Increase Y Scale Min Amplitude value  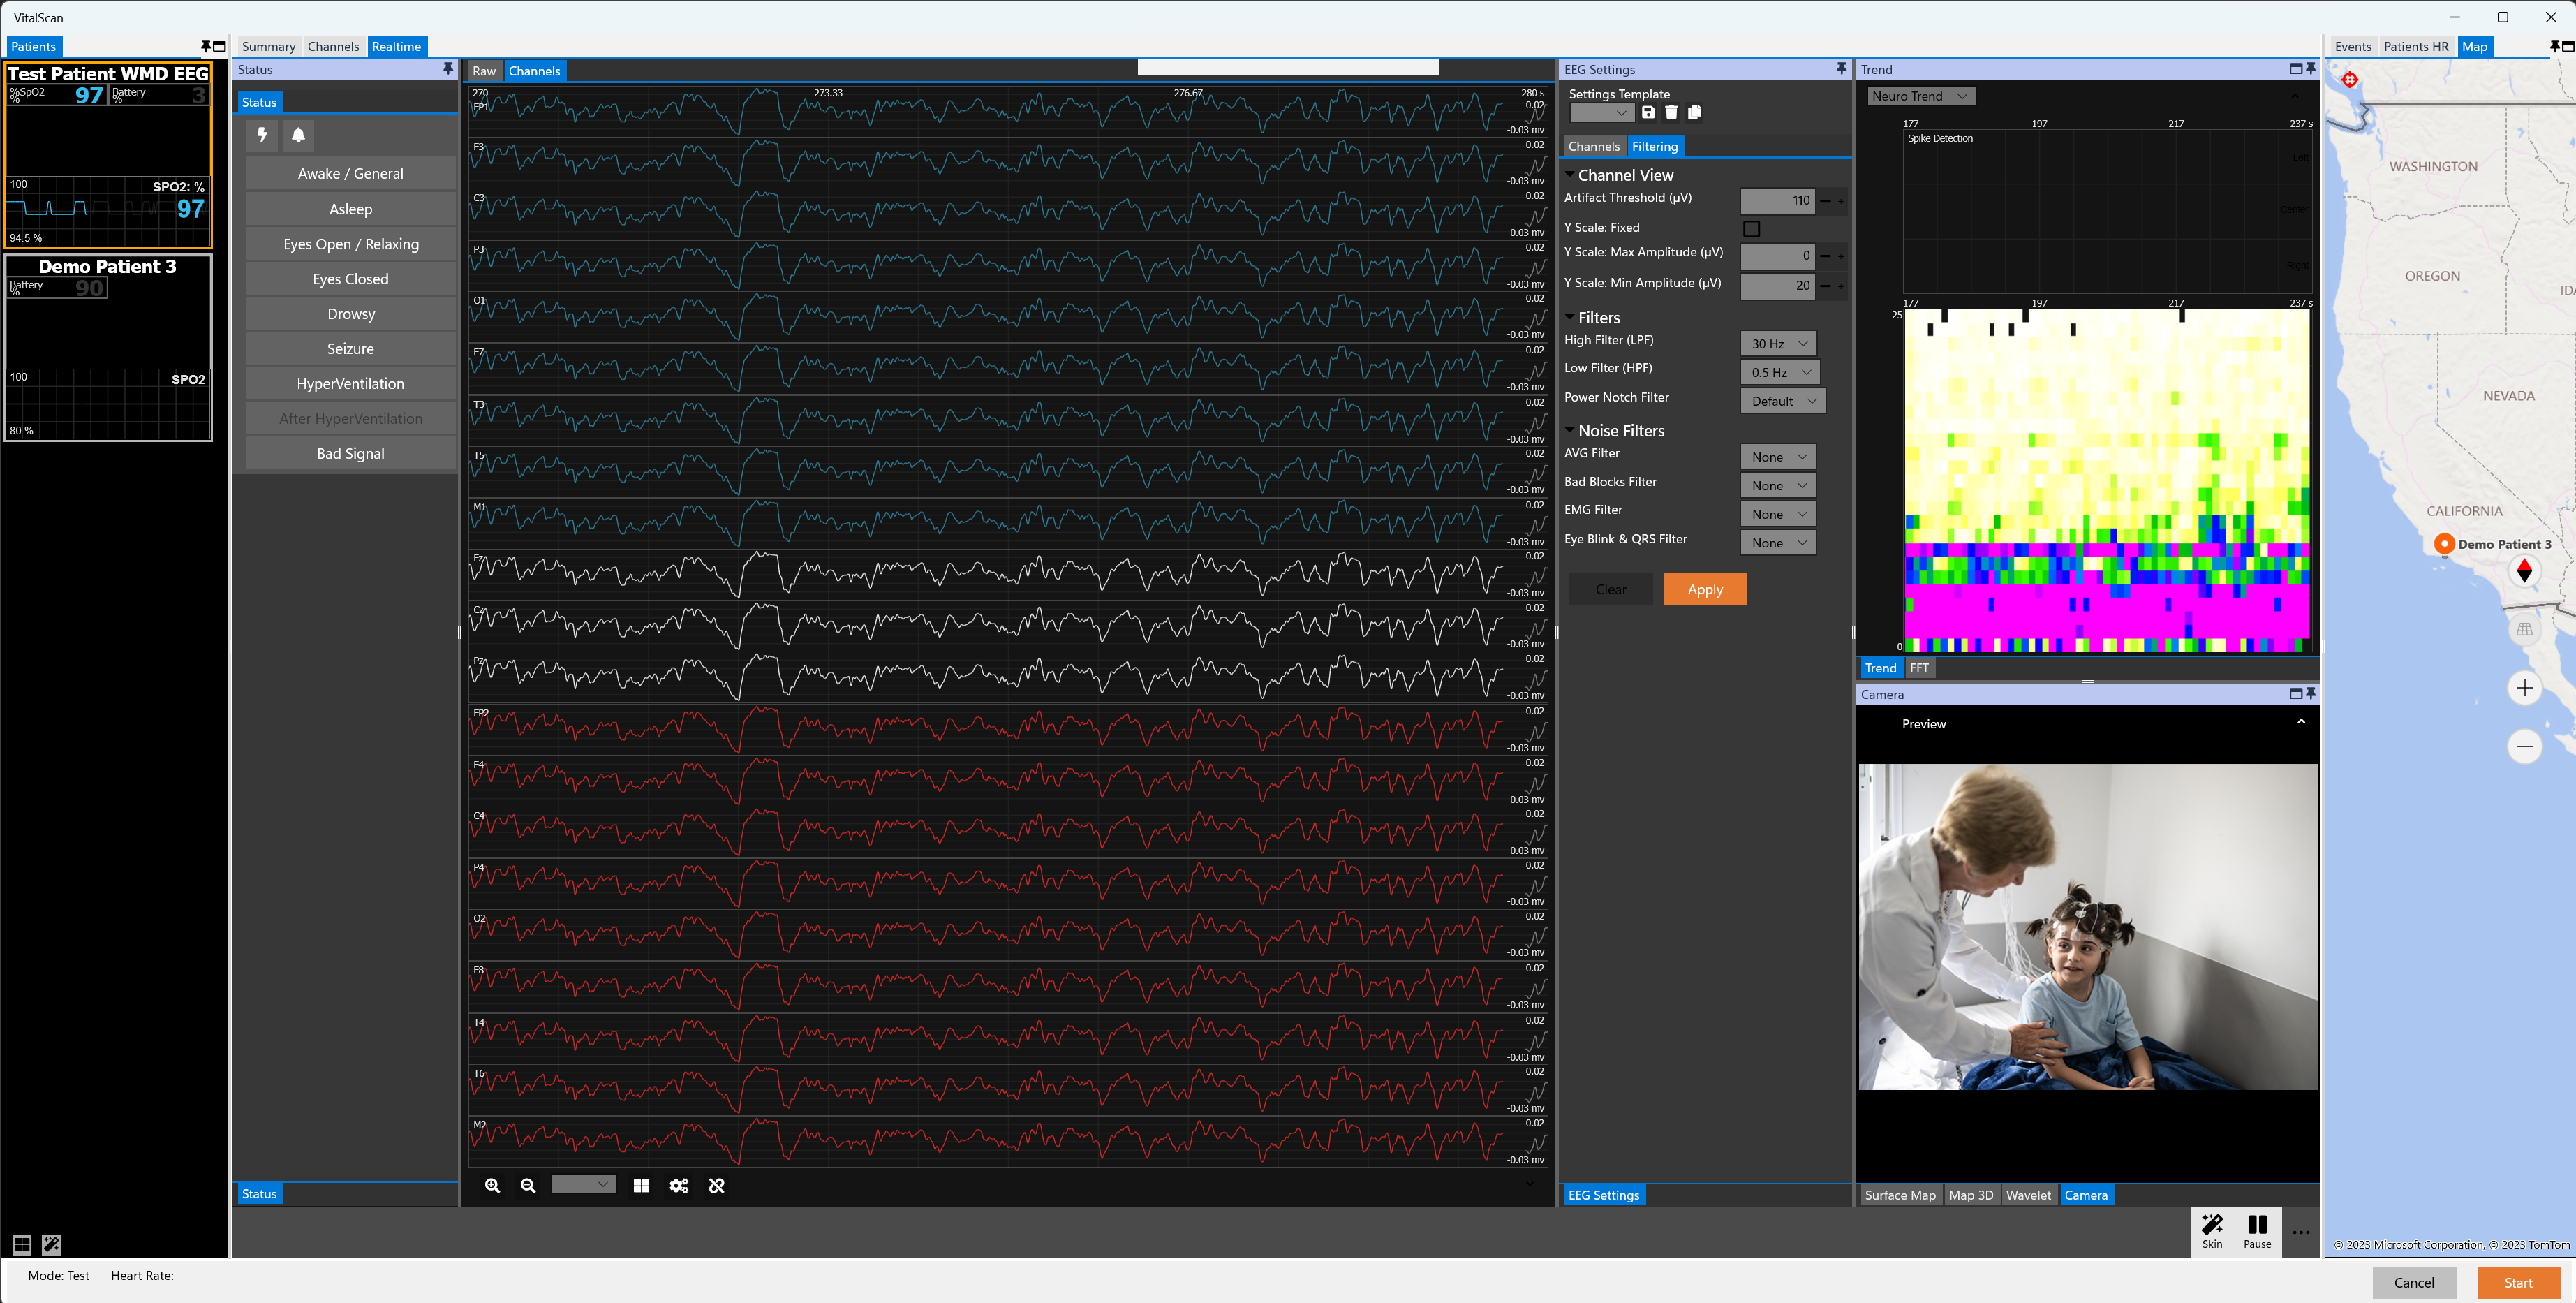(x=1840, y=286)
